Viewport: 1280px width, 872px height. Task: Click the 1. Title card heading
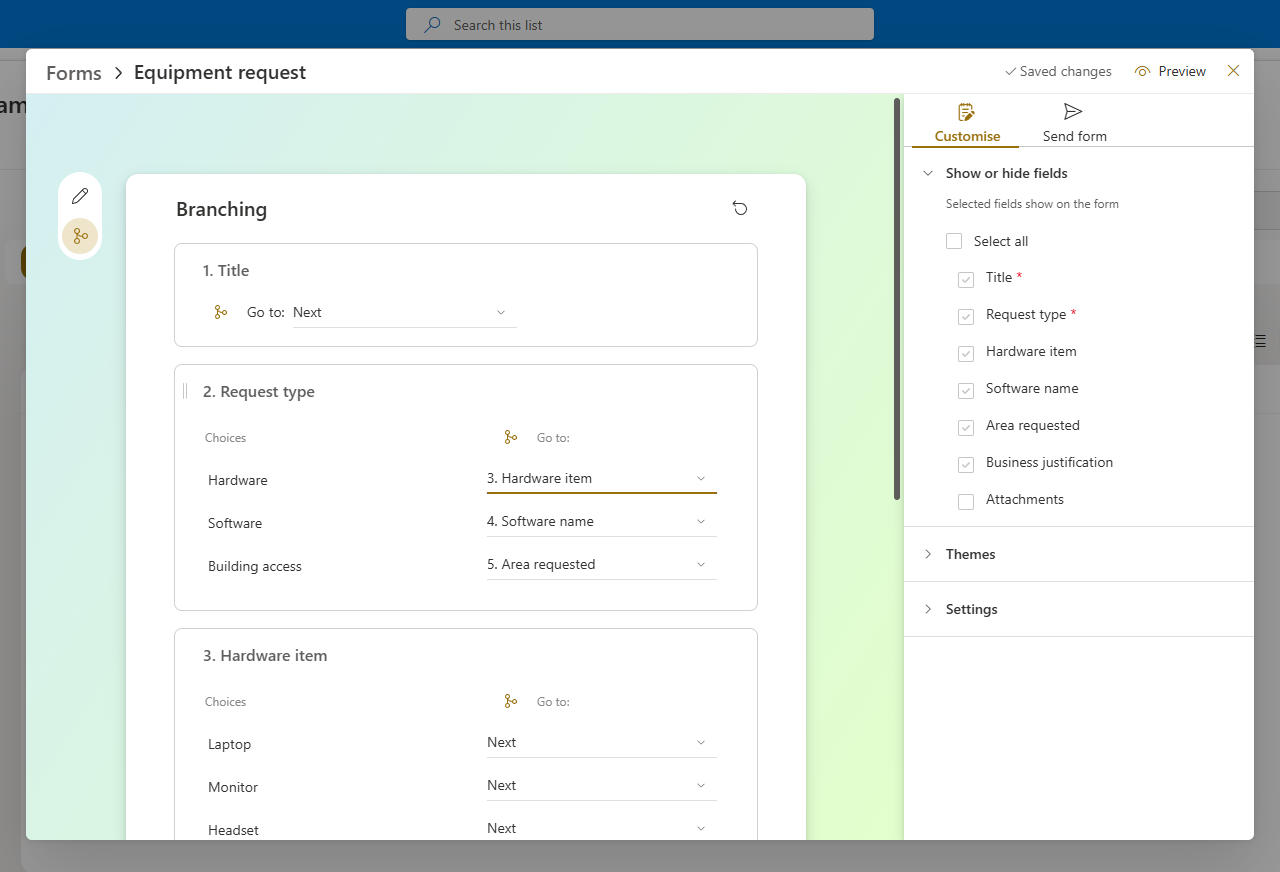click(x=226, y=270)
